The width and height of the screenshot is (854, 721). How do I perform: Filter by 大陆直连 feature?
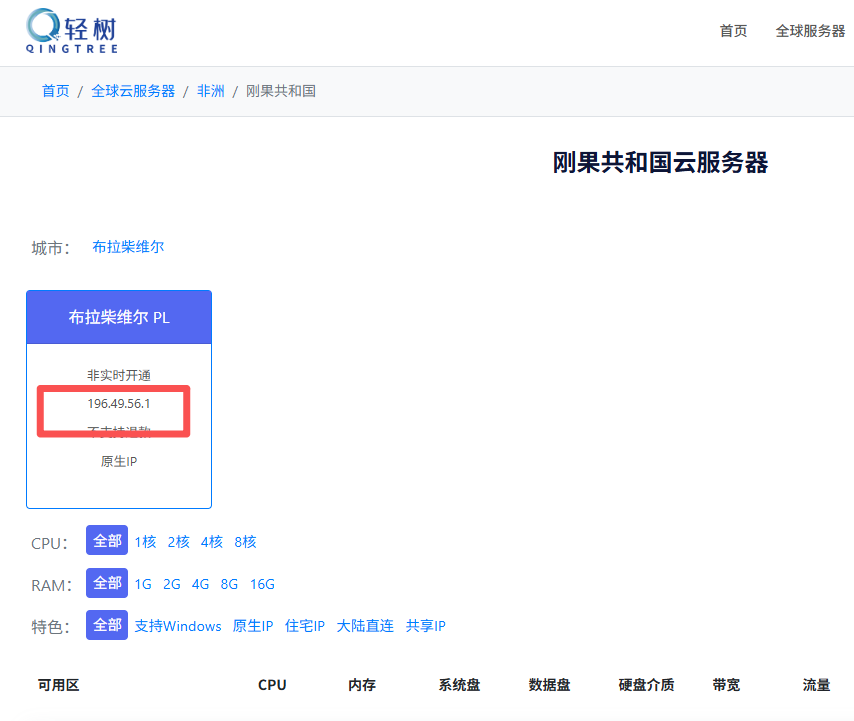pos(365,626)
